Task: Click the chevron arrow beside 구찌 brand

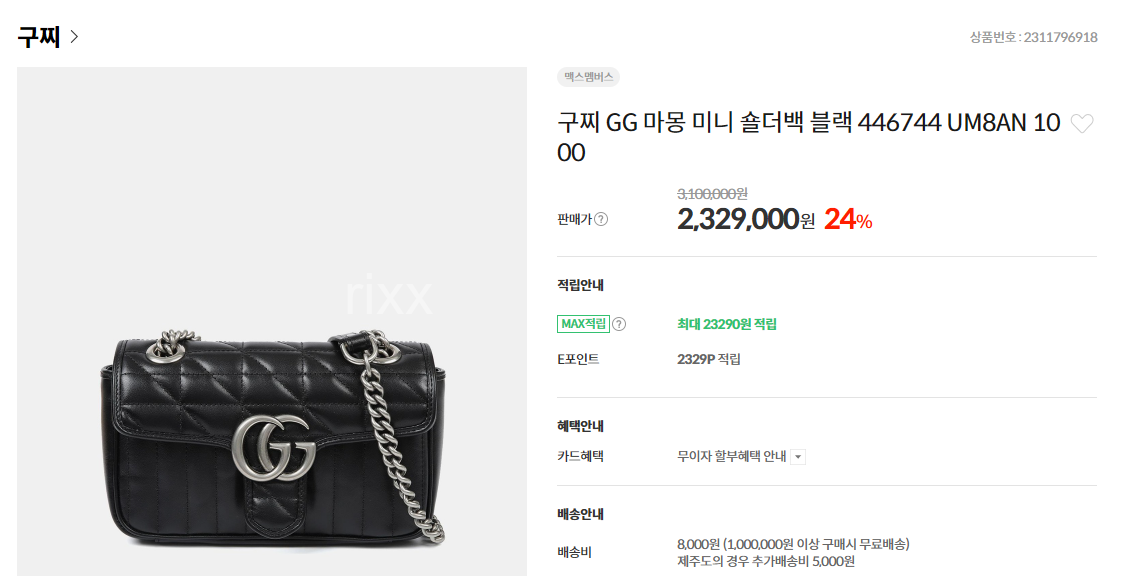Action: tap(74, 36)
